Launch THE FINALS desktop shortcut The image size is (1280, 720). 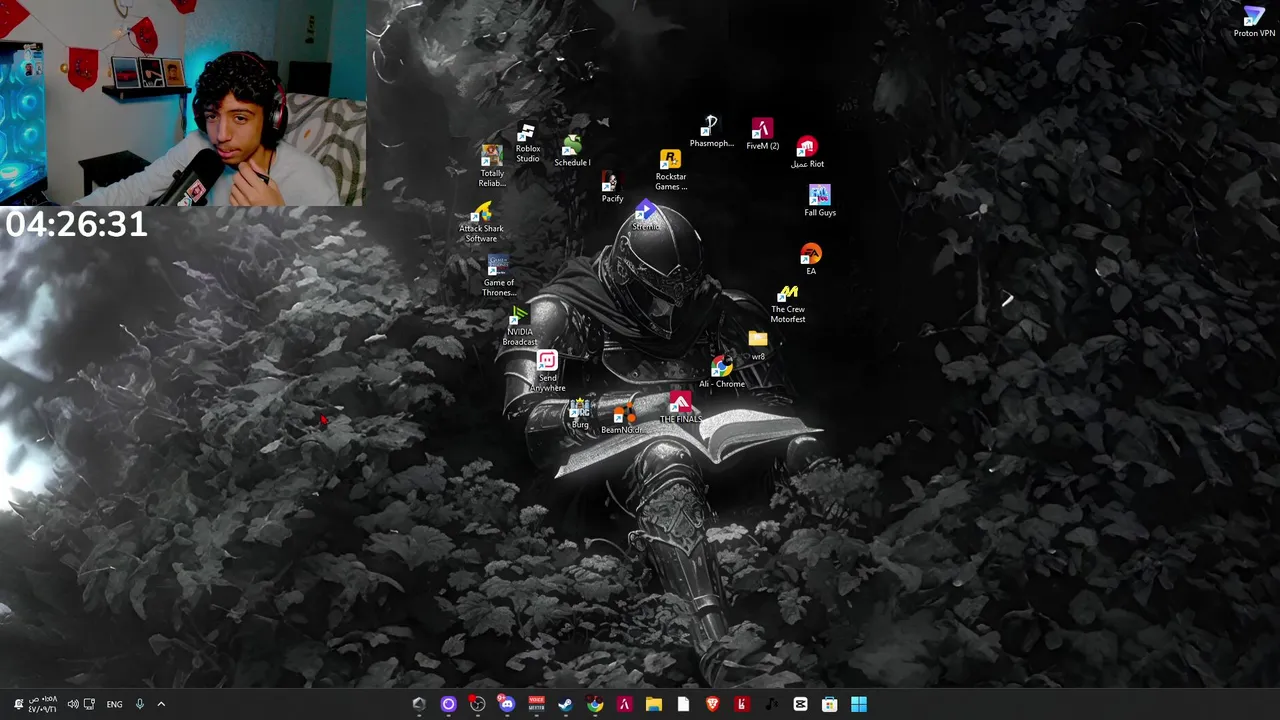pos(680,409)
